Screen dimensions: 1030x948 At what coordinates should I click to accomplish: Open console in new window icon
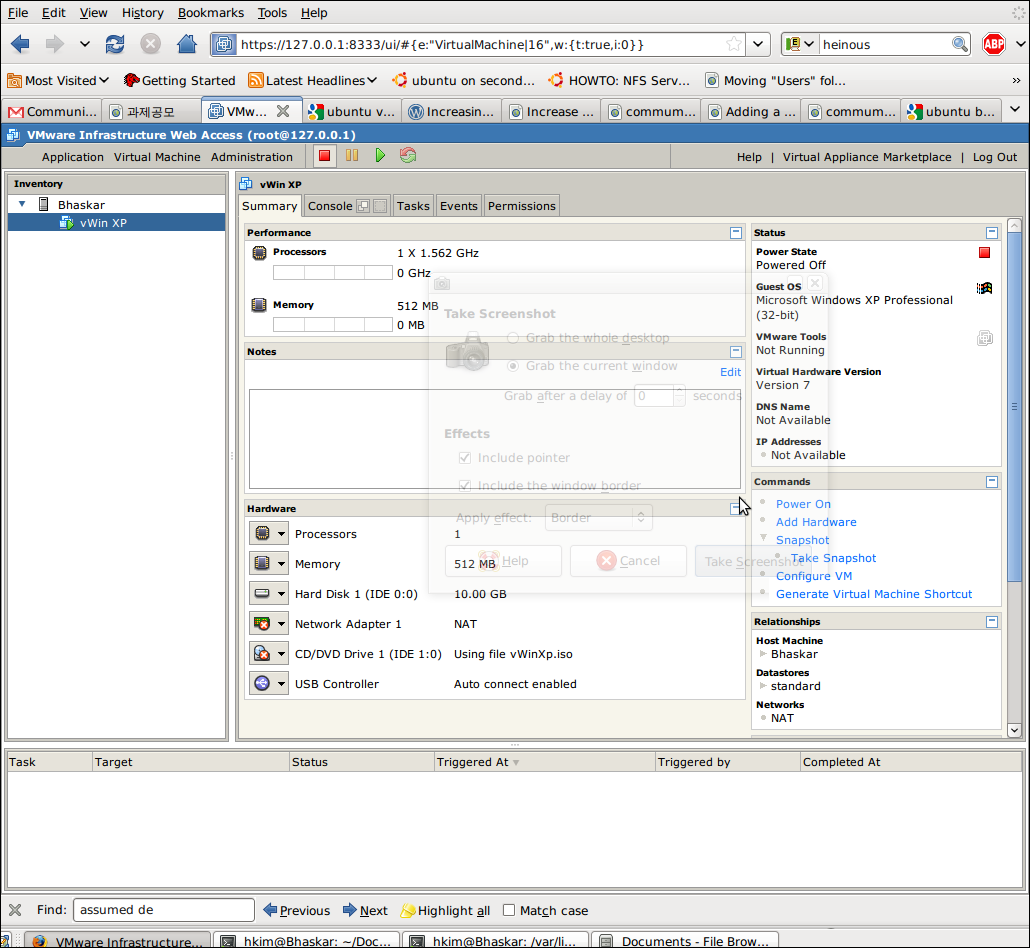pos(363,206)
